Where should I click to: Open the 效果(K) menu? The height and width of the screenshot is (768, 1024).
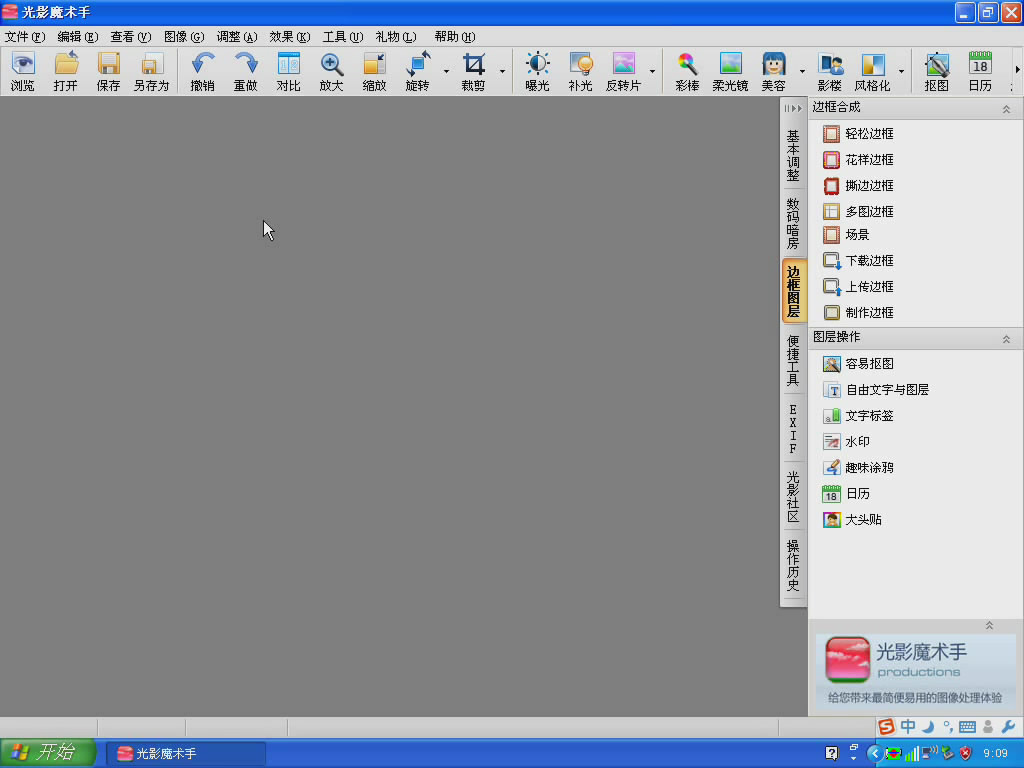tap(290, 37)
